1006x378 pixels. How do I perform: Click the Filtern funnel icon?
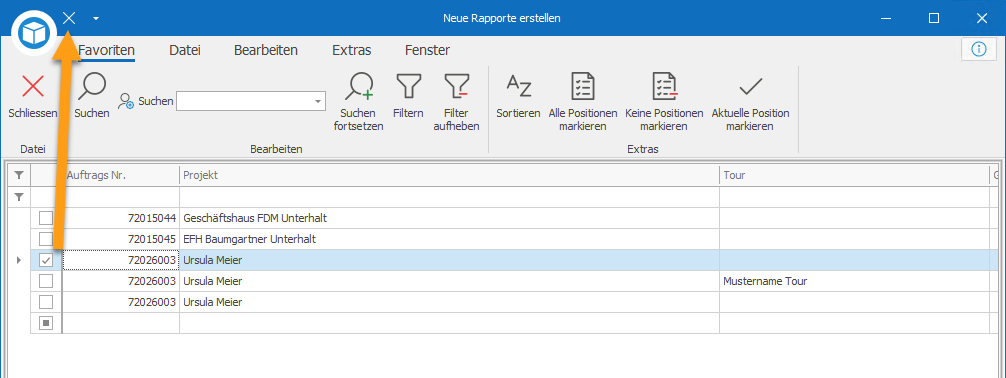point(409,86)
